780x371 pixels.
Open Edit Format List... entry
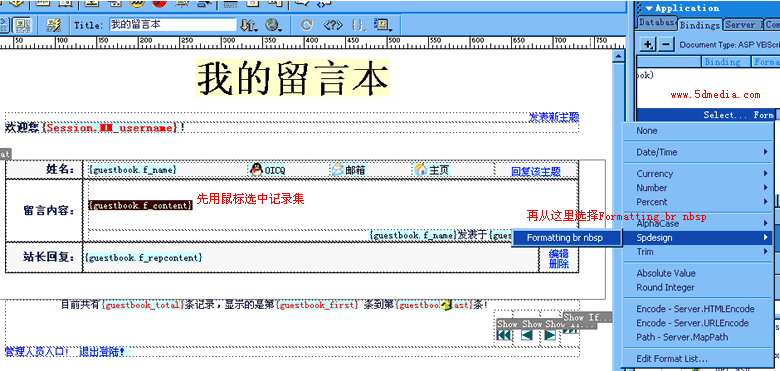pyautogui.click(x=698, y=359)
